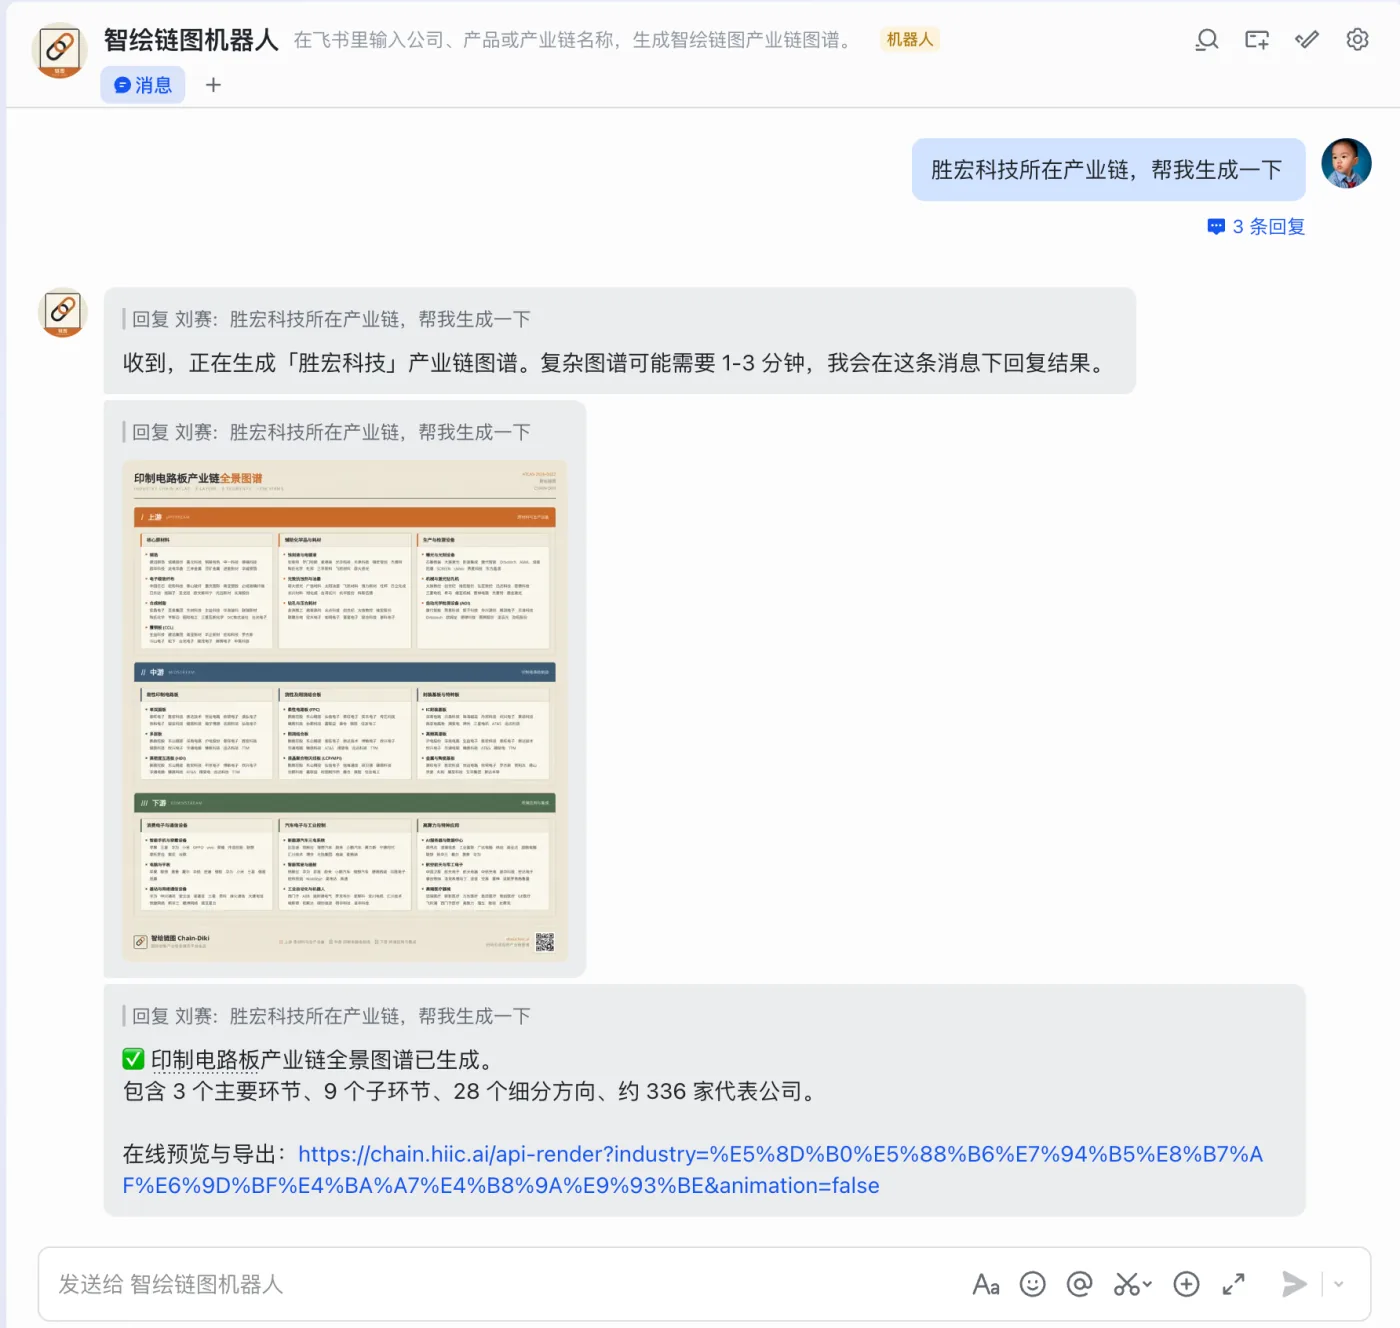Click the @ mention icon
The image size is (1400, 1328).
click(x=1080, y=1284)
